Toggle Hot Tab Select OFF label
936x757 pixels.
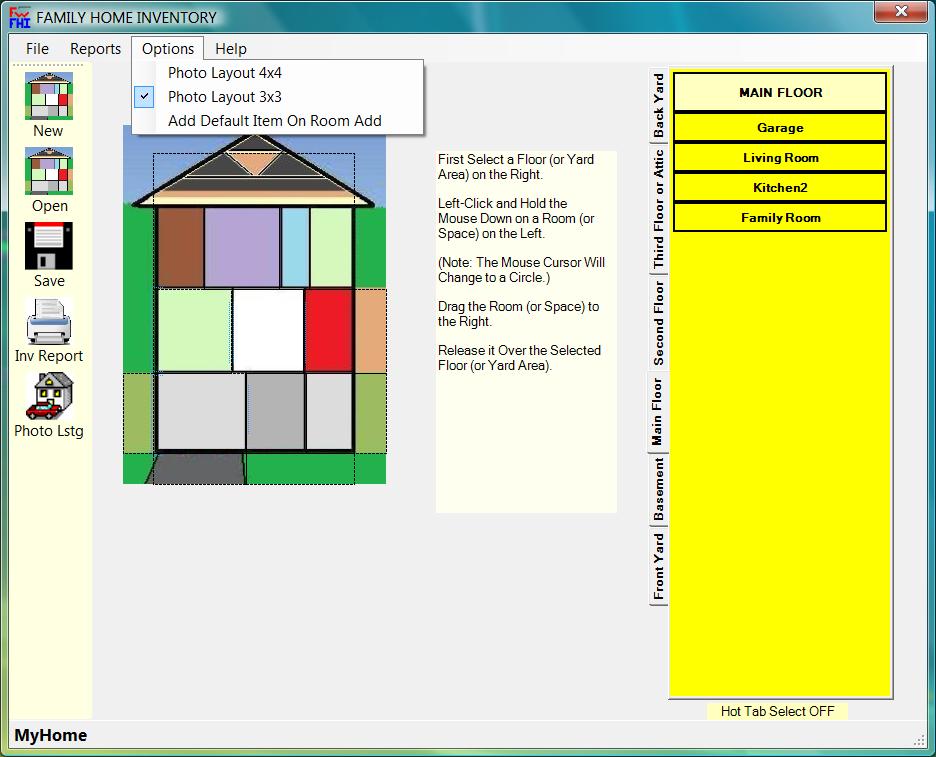tap(777, 711)
